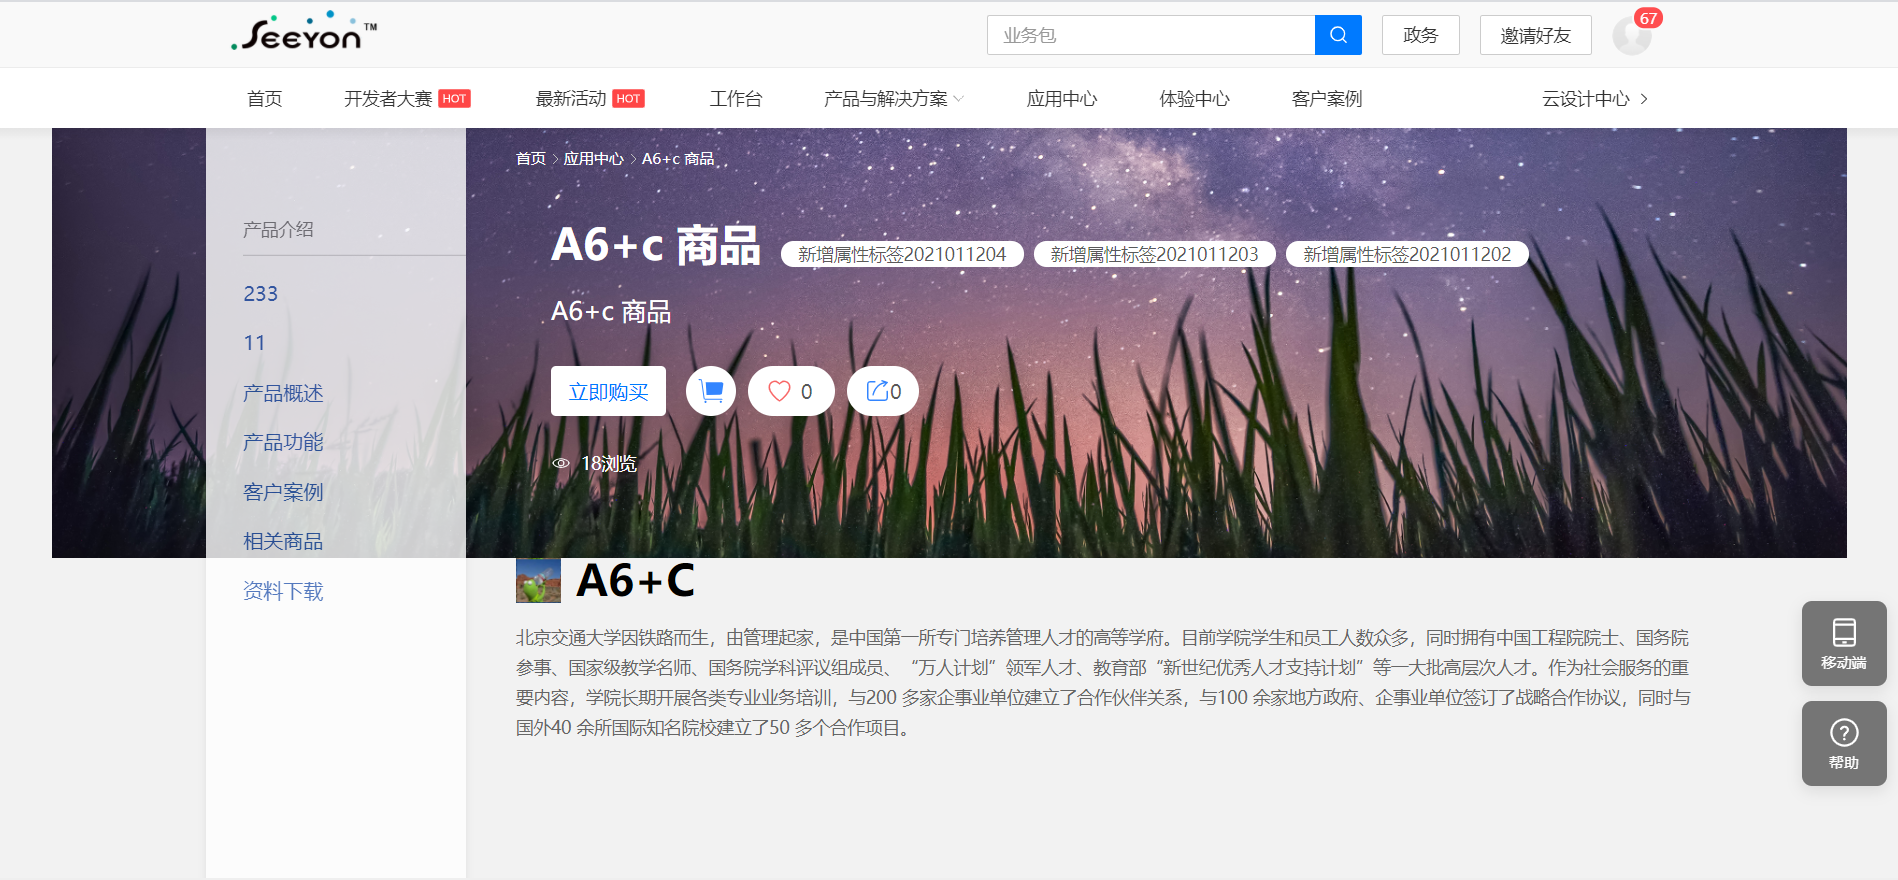Viewport: 1898px width, 880px height.
Task: Click the A6+c 商品 breadcrumb text
Action: pos(678,158)
